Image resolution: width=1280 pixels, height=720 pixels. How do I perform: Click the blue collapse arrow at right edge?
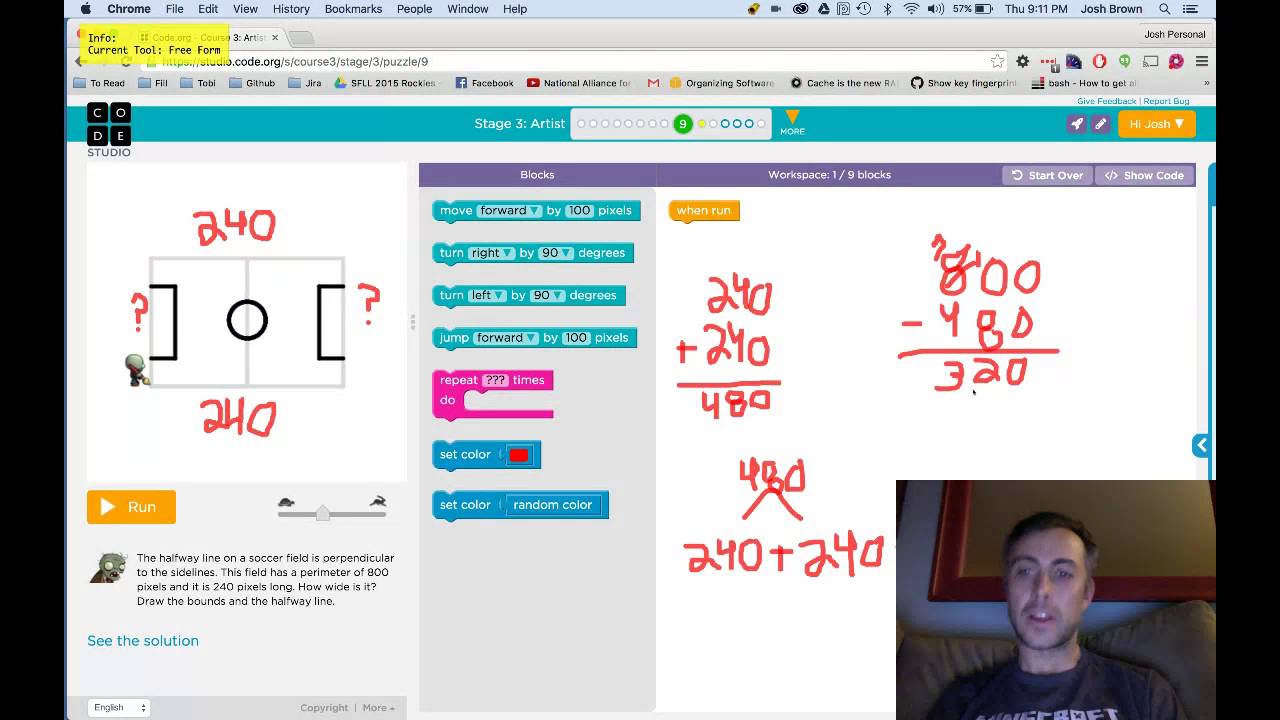1201,445
